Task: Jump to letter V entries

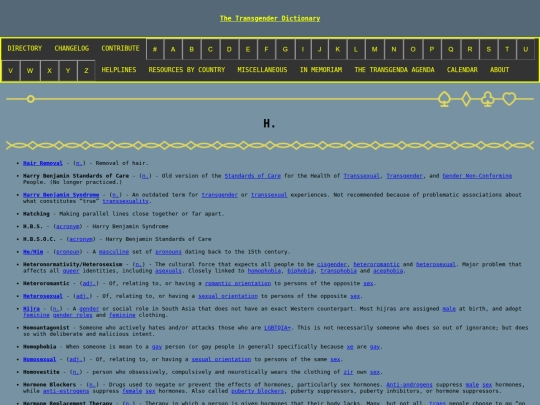Action: (x=10, y=71)
